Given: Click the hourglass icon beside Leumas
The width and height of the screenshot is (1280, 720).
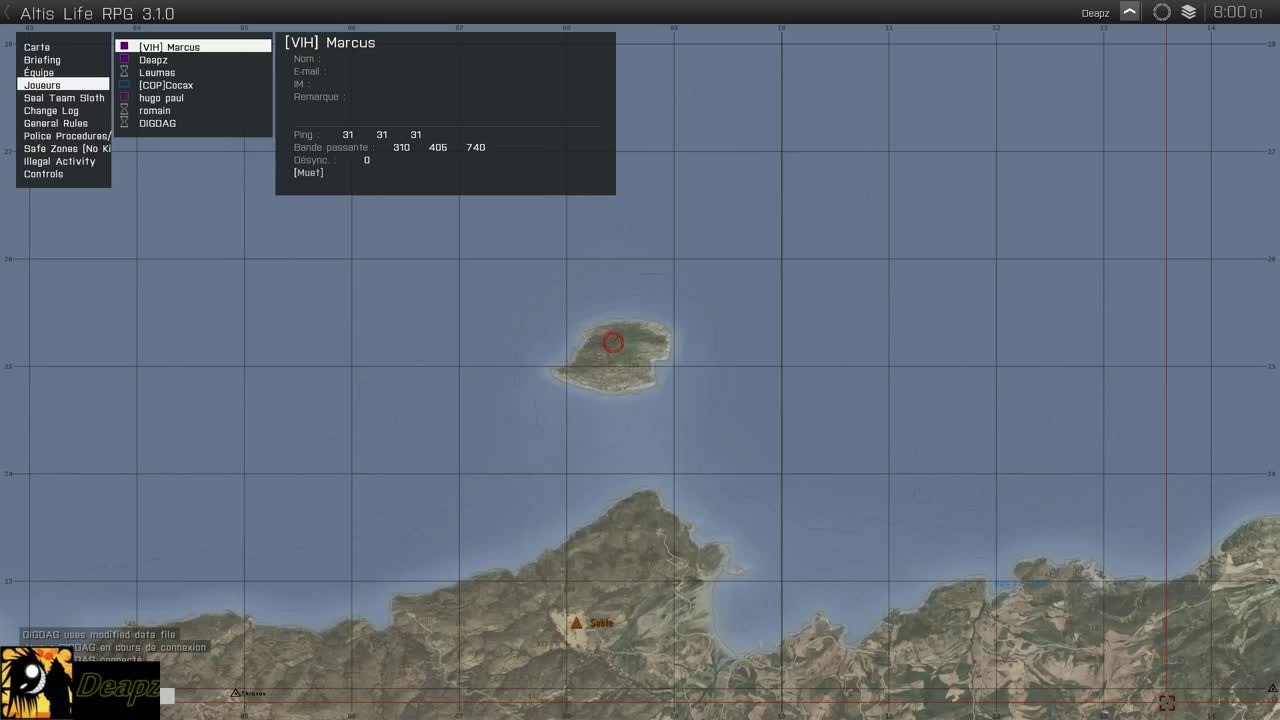Looking at the screenshot, I should [124, 72].
